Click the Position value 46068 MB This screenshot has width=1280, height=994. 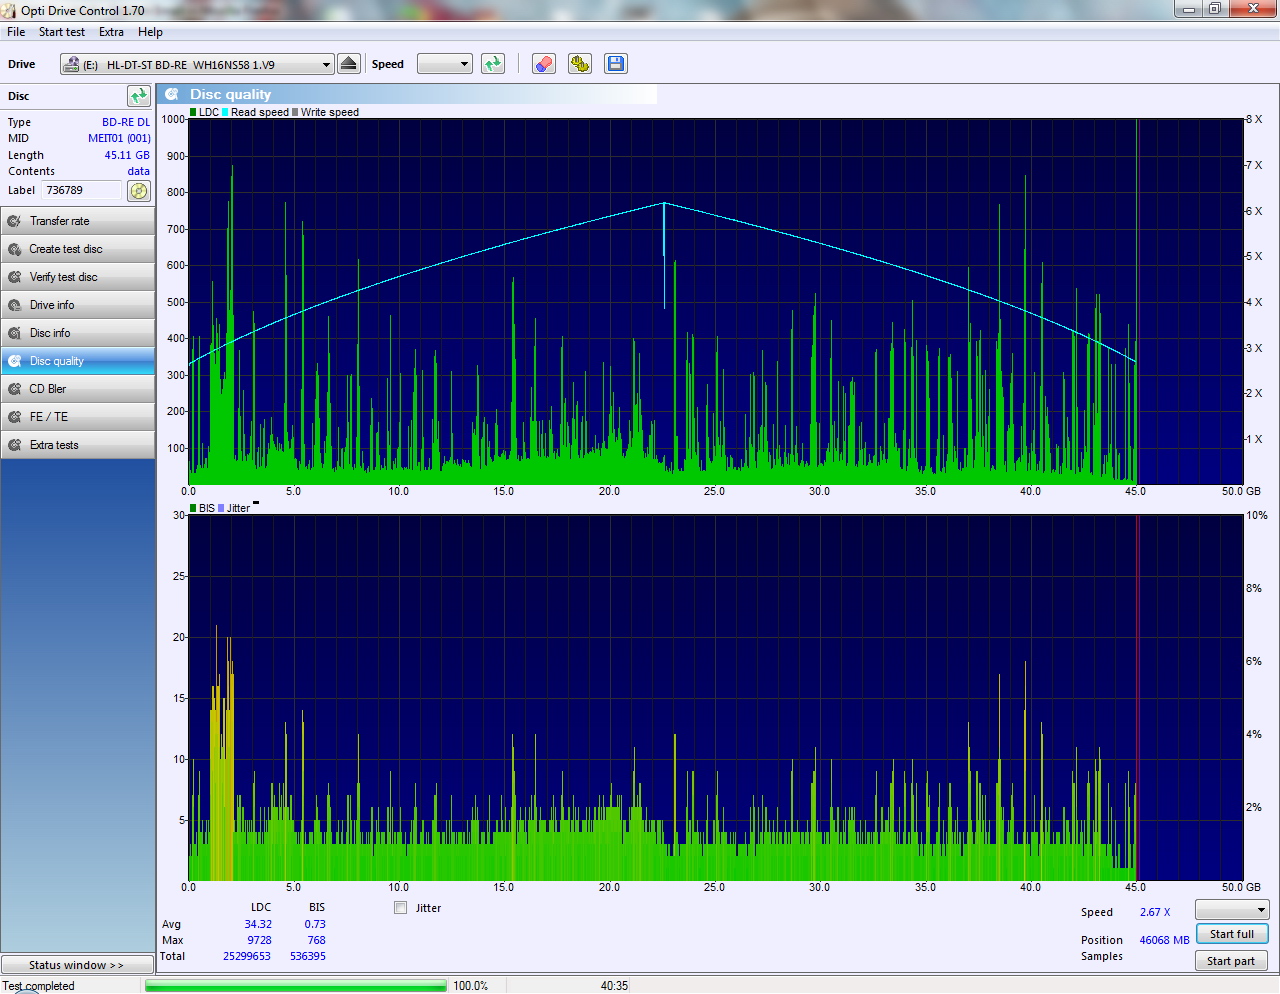pyautogui.click(x=1164, y=940)
